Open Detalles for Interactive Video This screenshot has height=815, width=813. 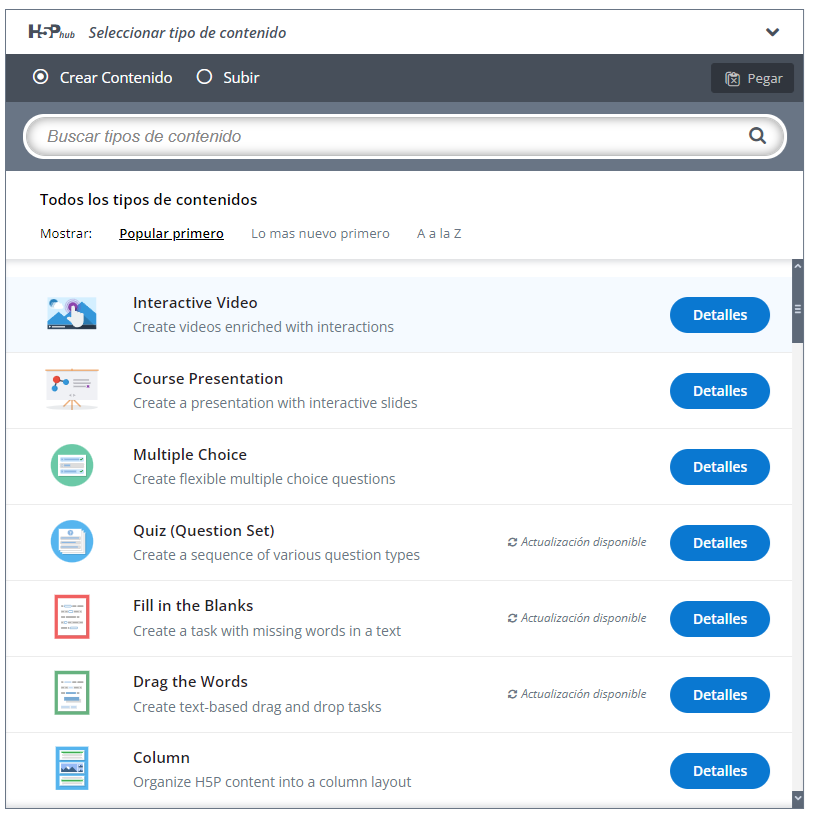tap(719, 315)
